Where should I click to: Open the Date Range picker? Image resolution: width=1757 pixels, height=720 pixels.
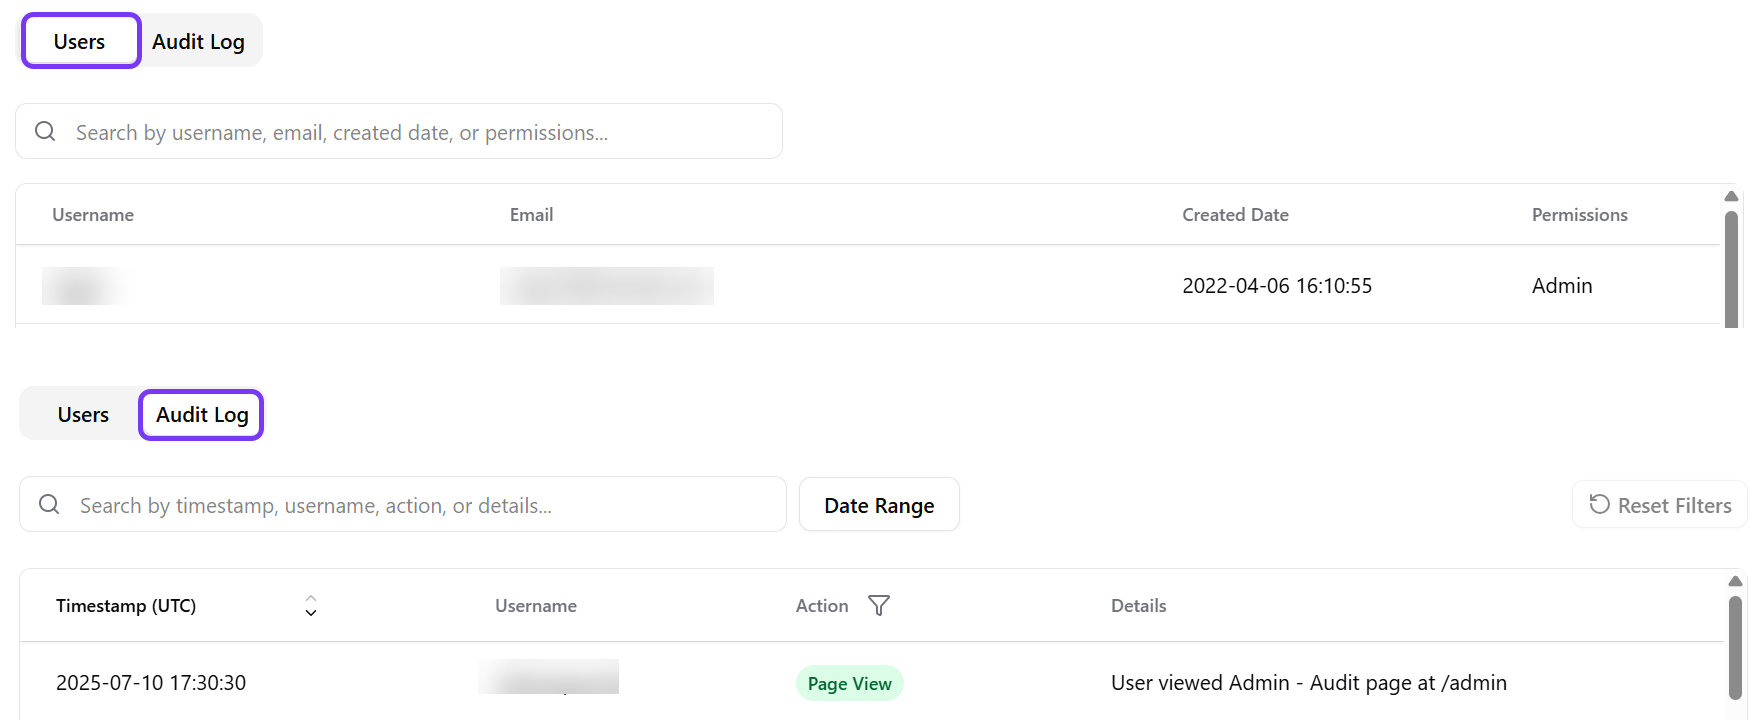coord(879,505)
